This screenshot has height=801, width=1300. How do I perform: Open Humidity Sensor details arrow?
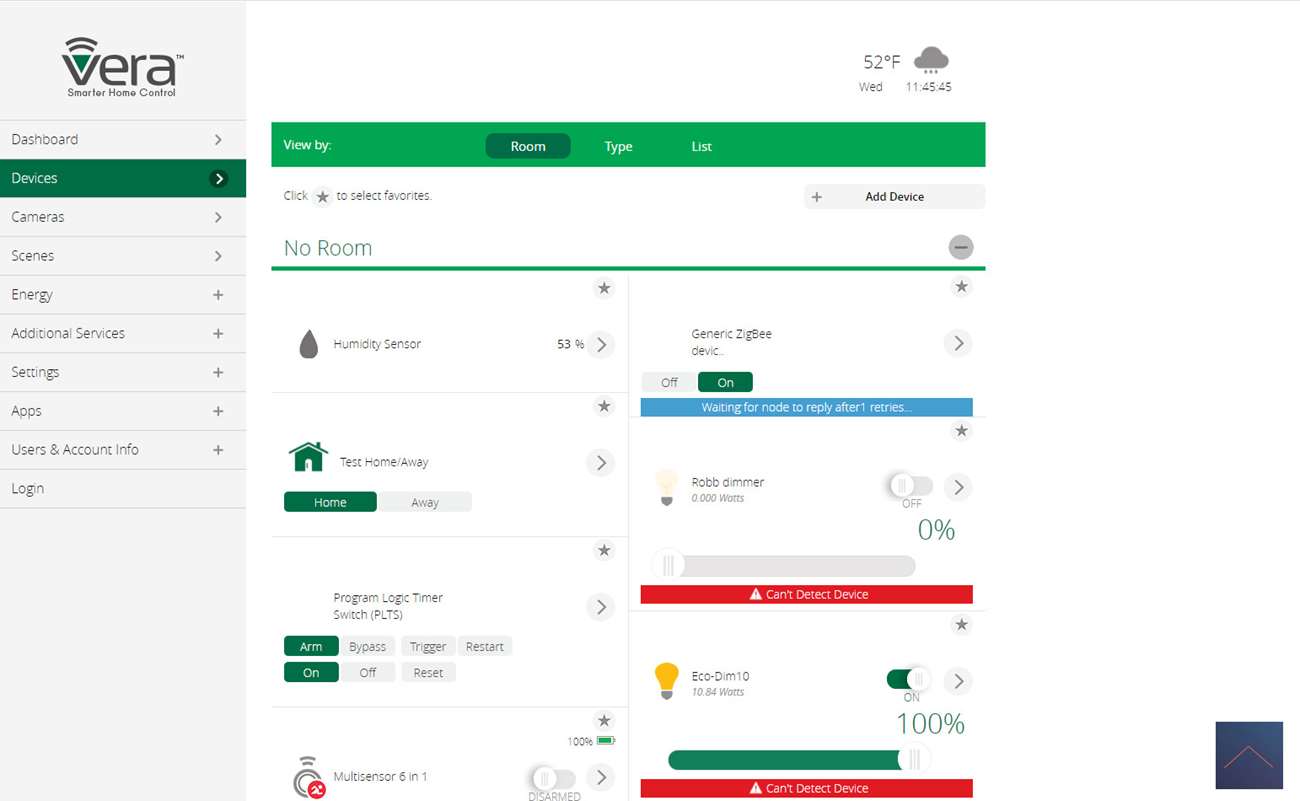[x=601, y=344]
